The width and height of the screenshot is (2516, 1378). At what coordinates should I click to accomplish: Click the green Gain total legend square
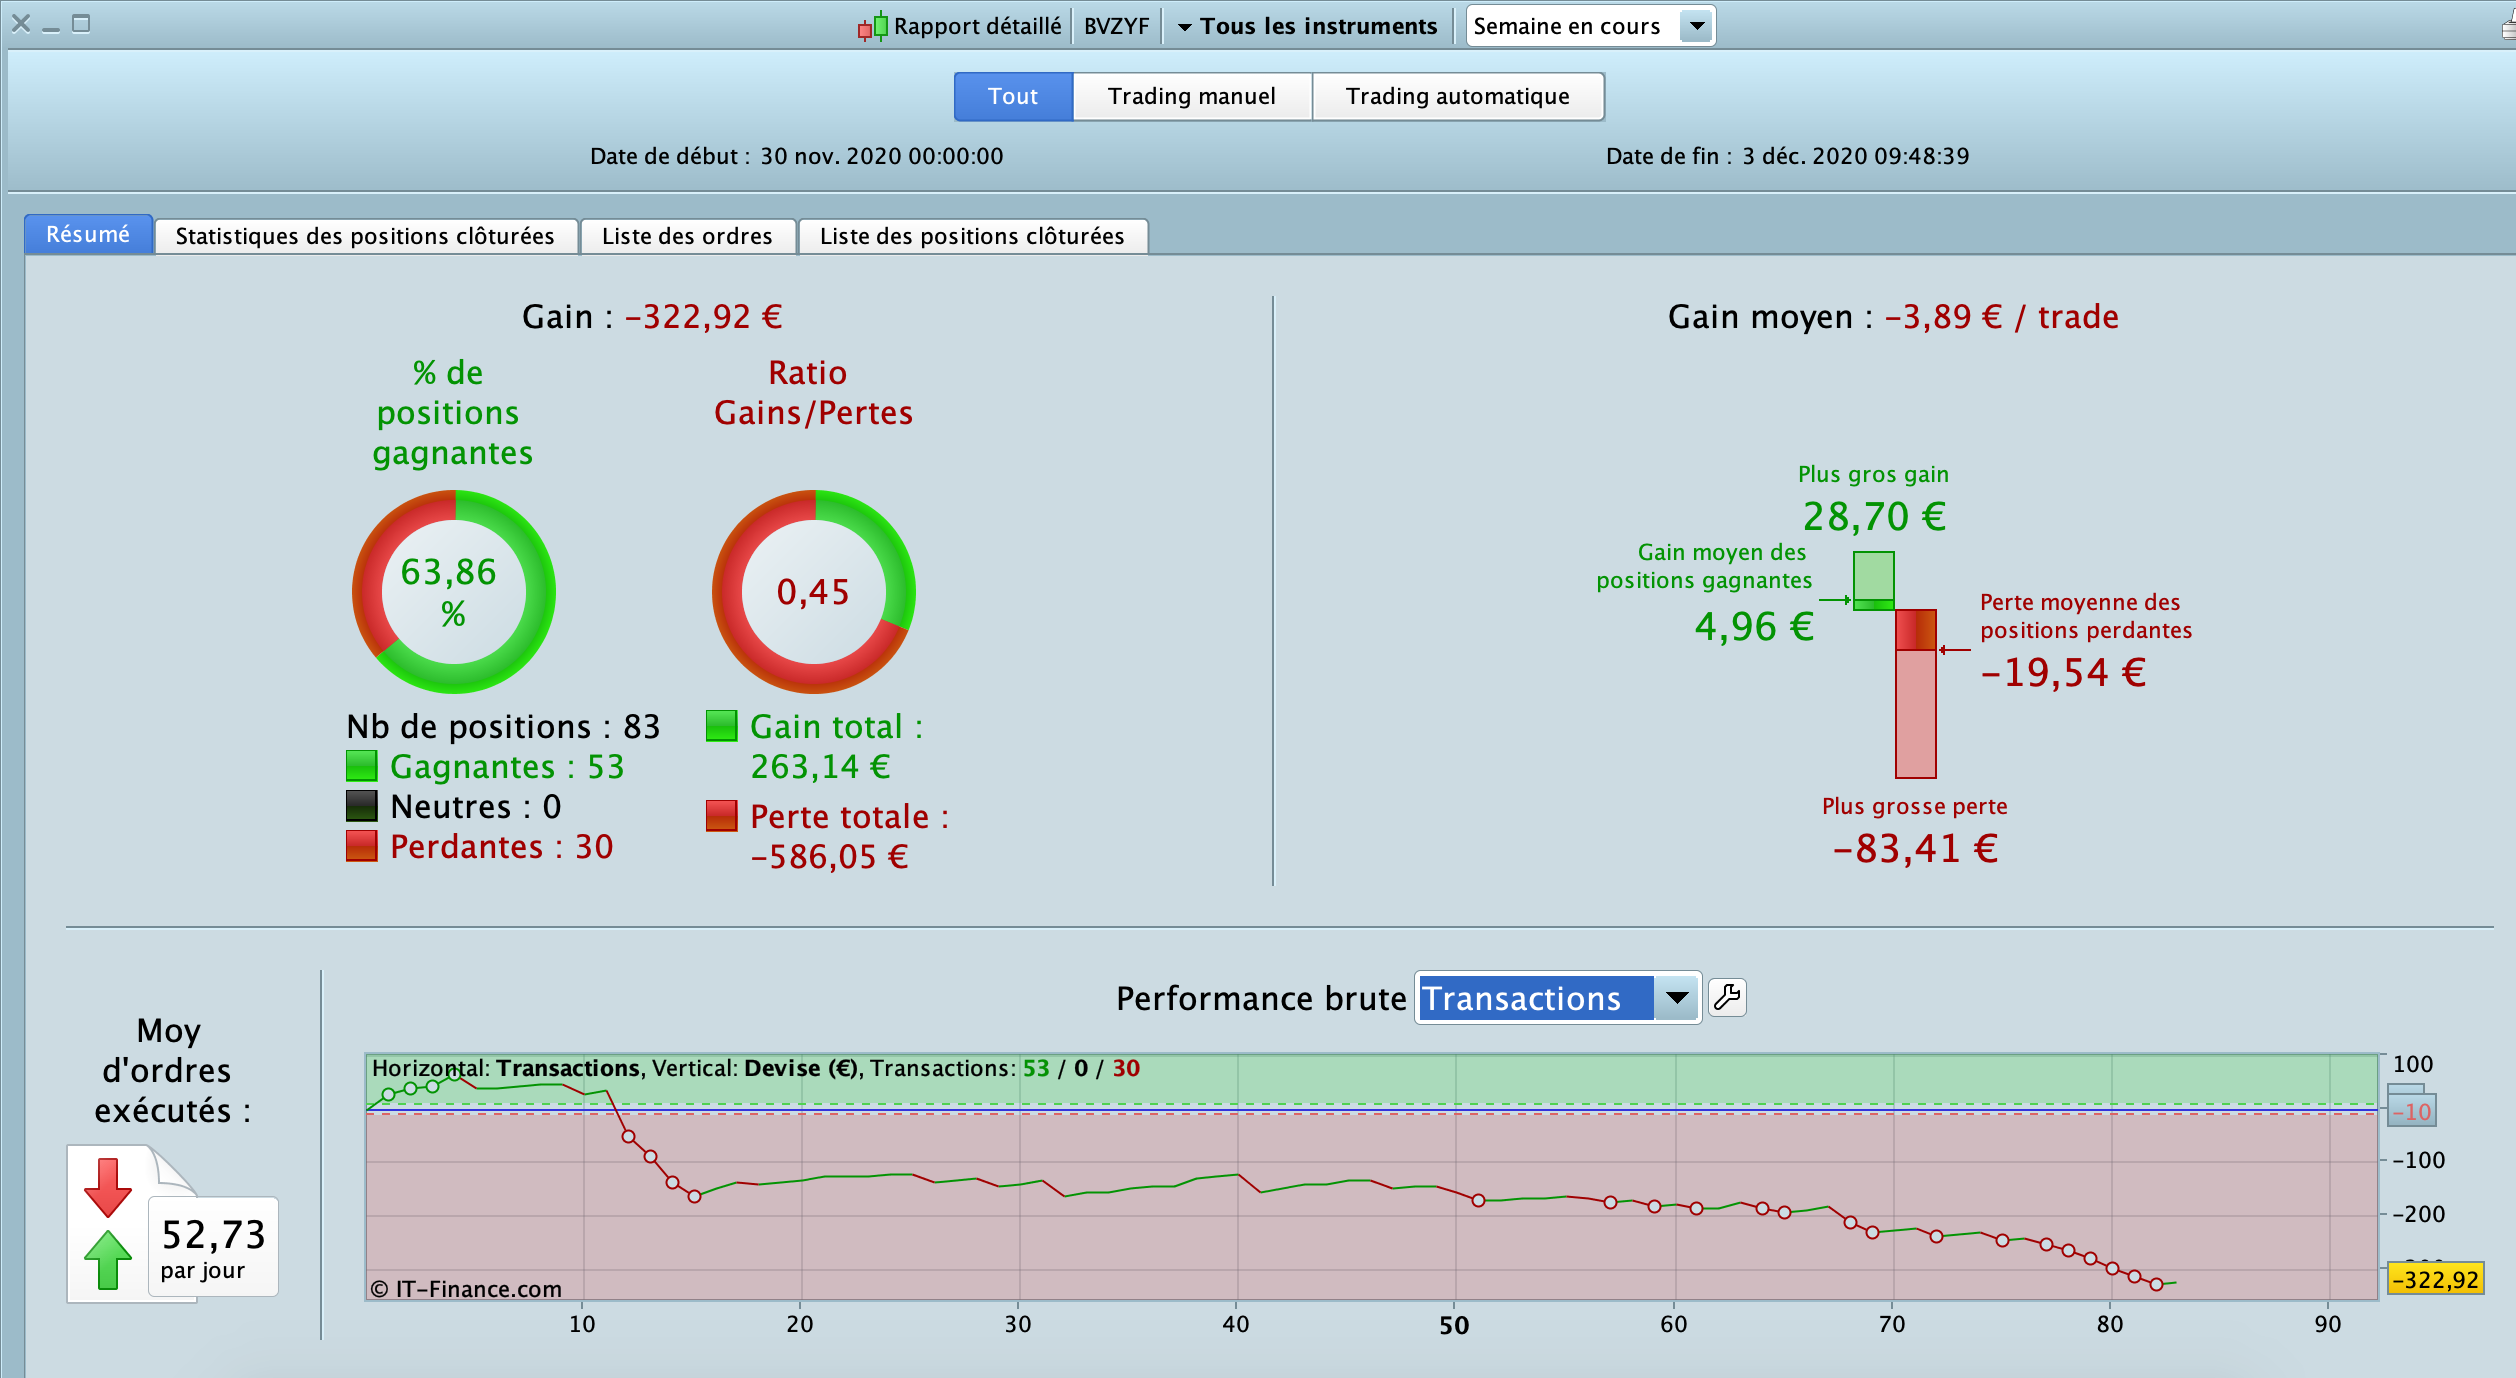coord(721,726)
